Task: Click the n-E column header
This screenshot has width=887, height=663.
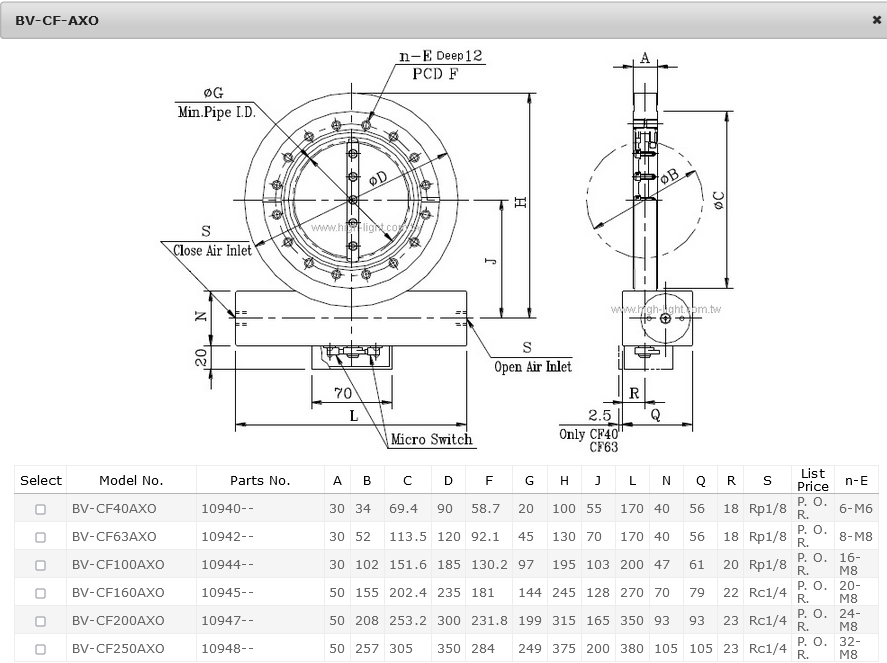Action: point(856,481)
